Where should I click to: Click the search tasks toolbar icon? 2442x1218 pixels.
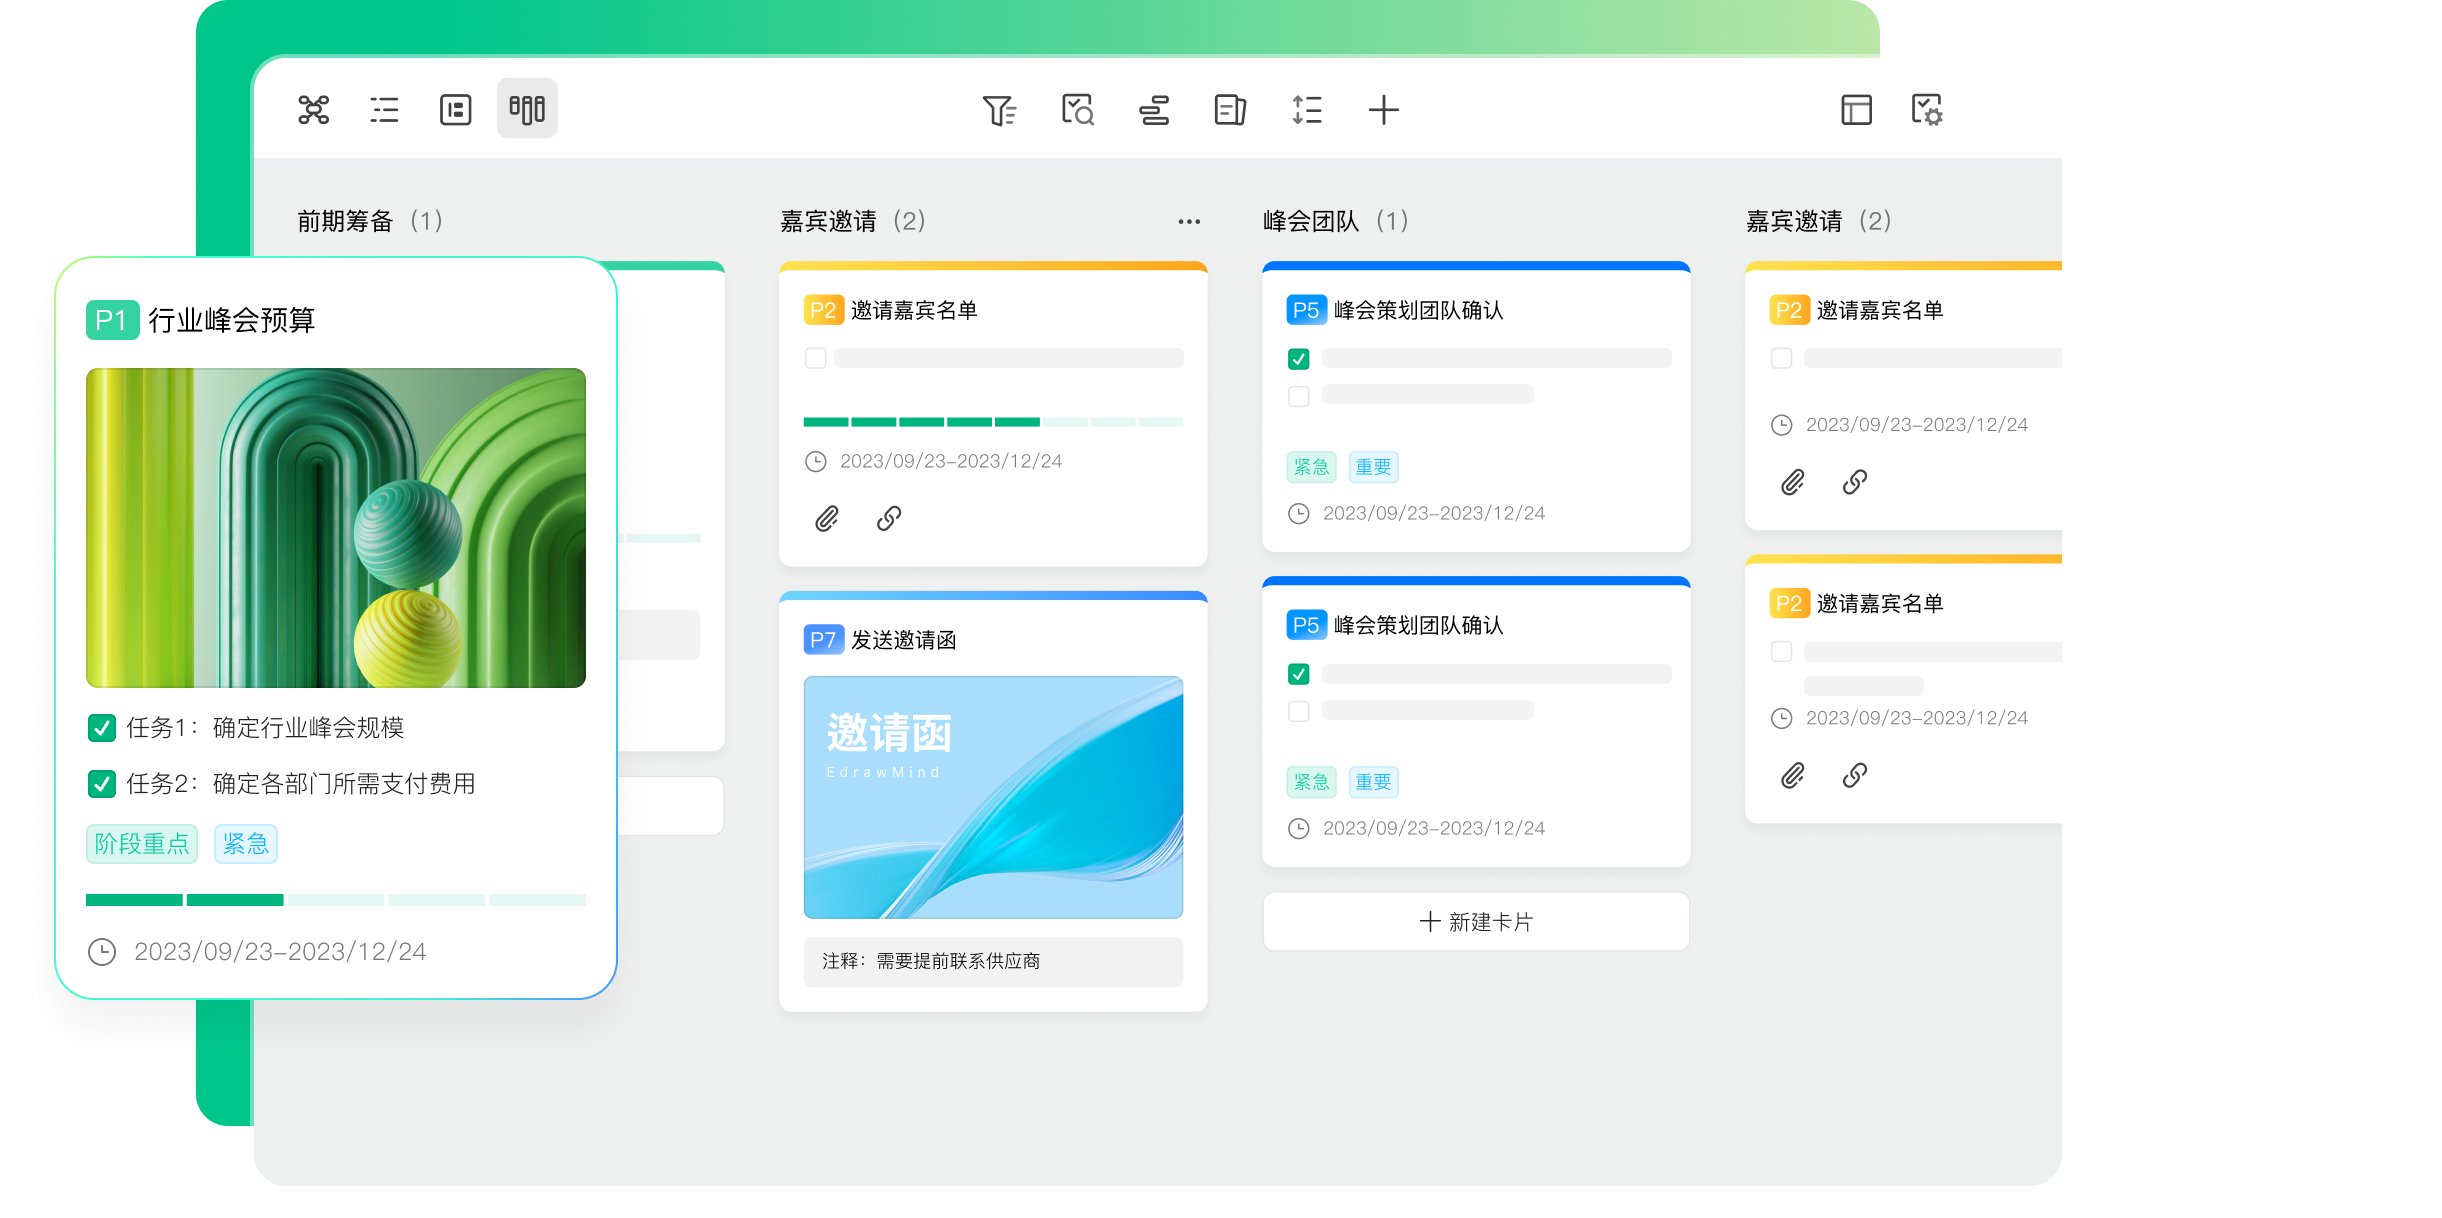click(x=1077, y=110)
